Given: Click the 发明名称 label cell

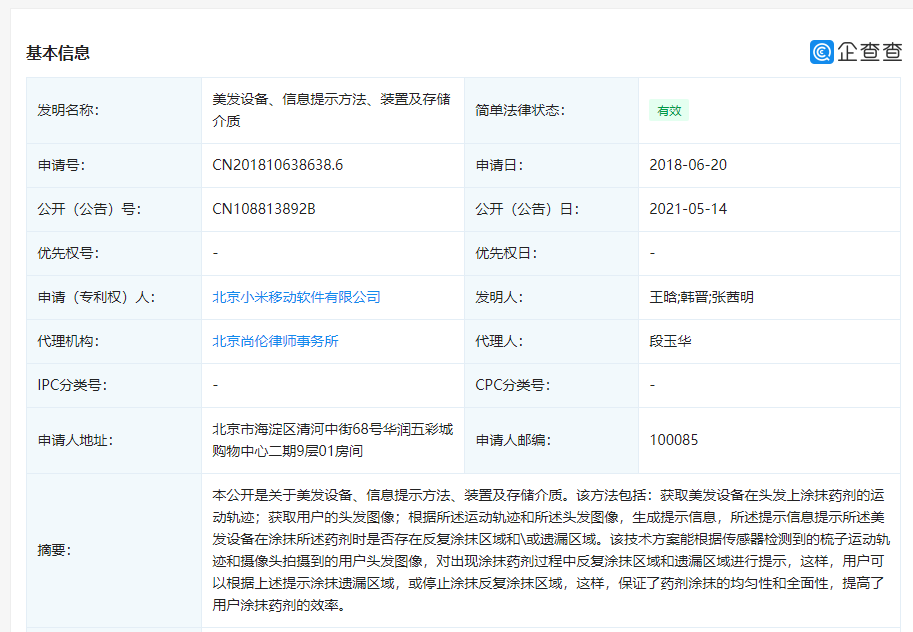Looking at the screenshot, I should click(x=114, y=111).
